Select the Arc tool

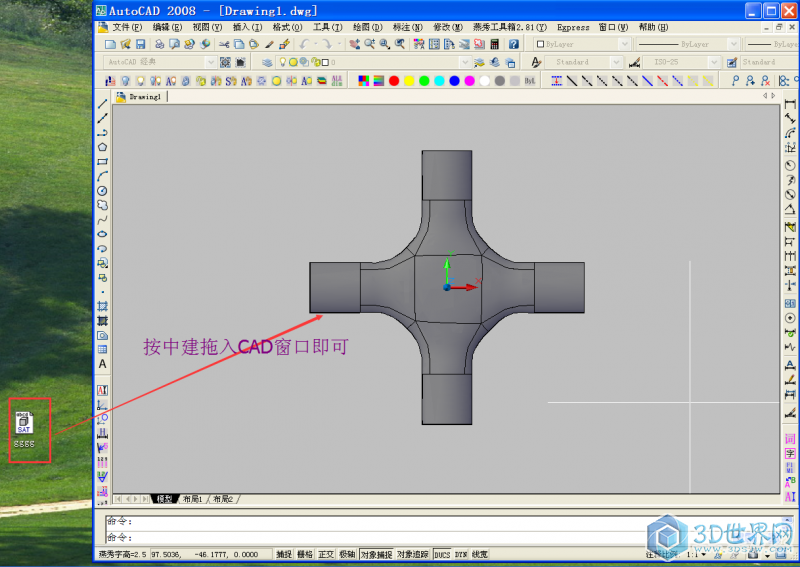pos(103,176)
